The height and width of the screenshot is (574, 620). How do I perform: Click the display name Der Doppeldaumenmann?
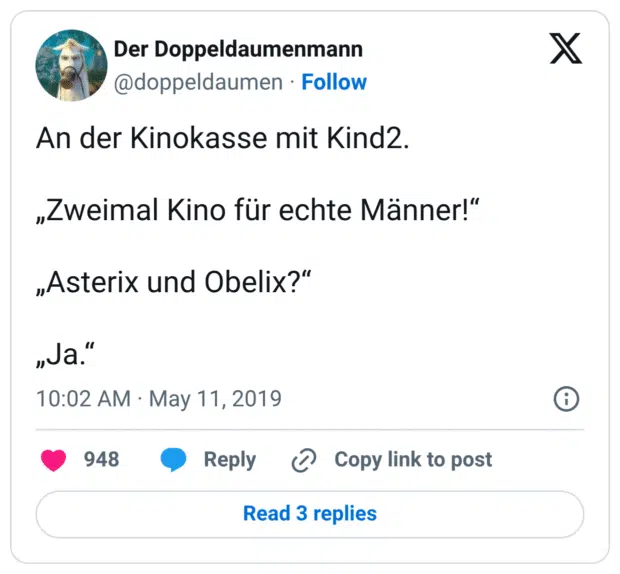coord(238,49)
